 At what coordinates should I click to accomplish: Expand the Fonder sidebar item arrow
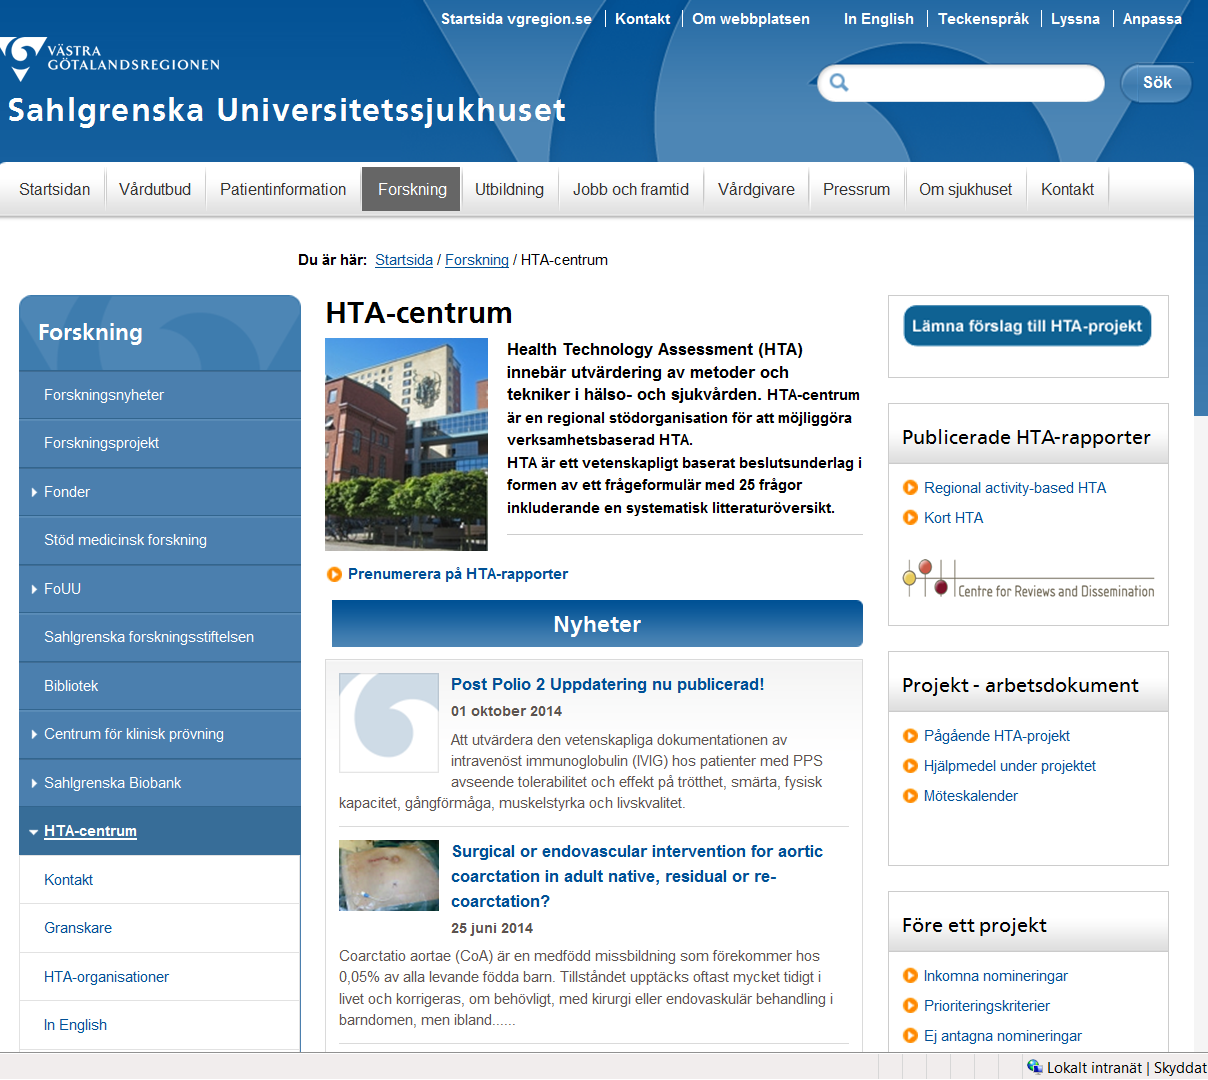(x=34, y=492)
